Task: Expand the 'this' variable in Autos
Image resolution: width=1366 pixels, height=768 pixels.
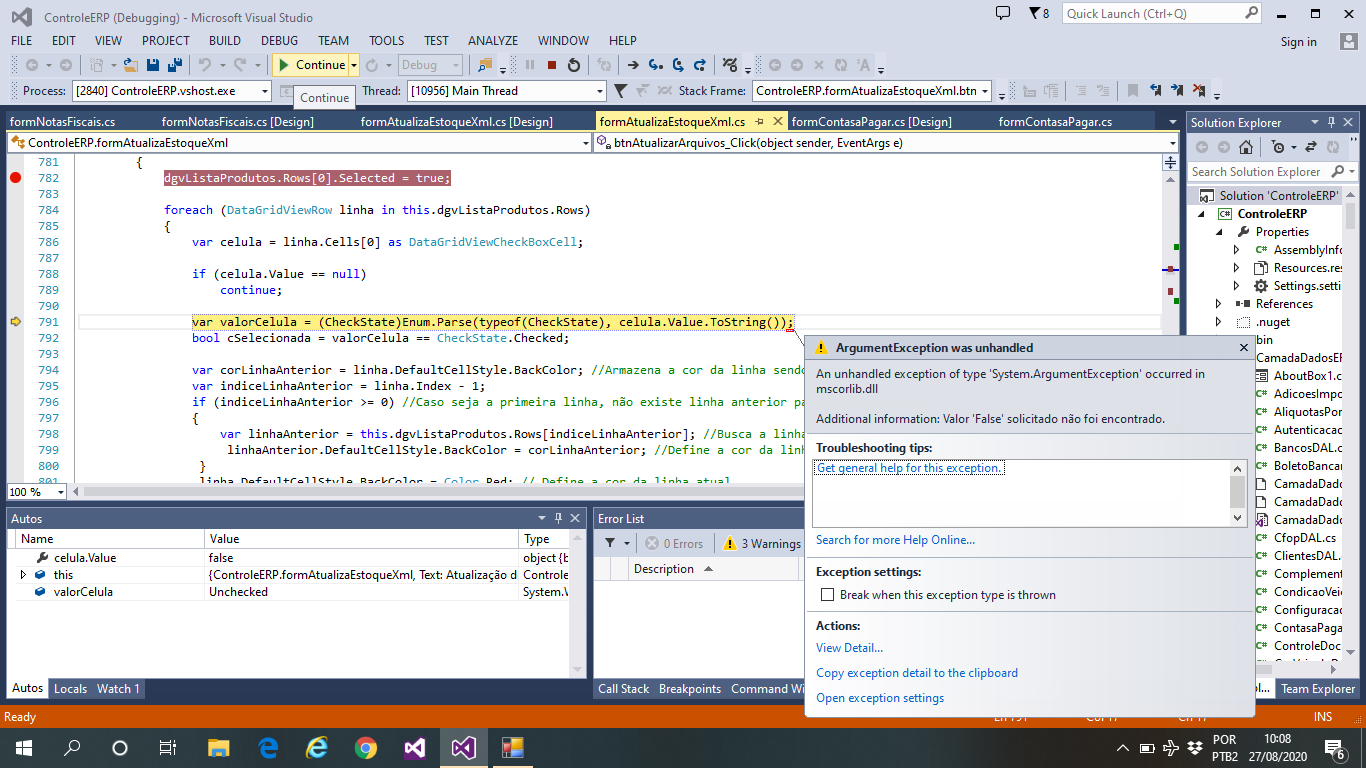Action: point(23,575)
